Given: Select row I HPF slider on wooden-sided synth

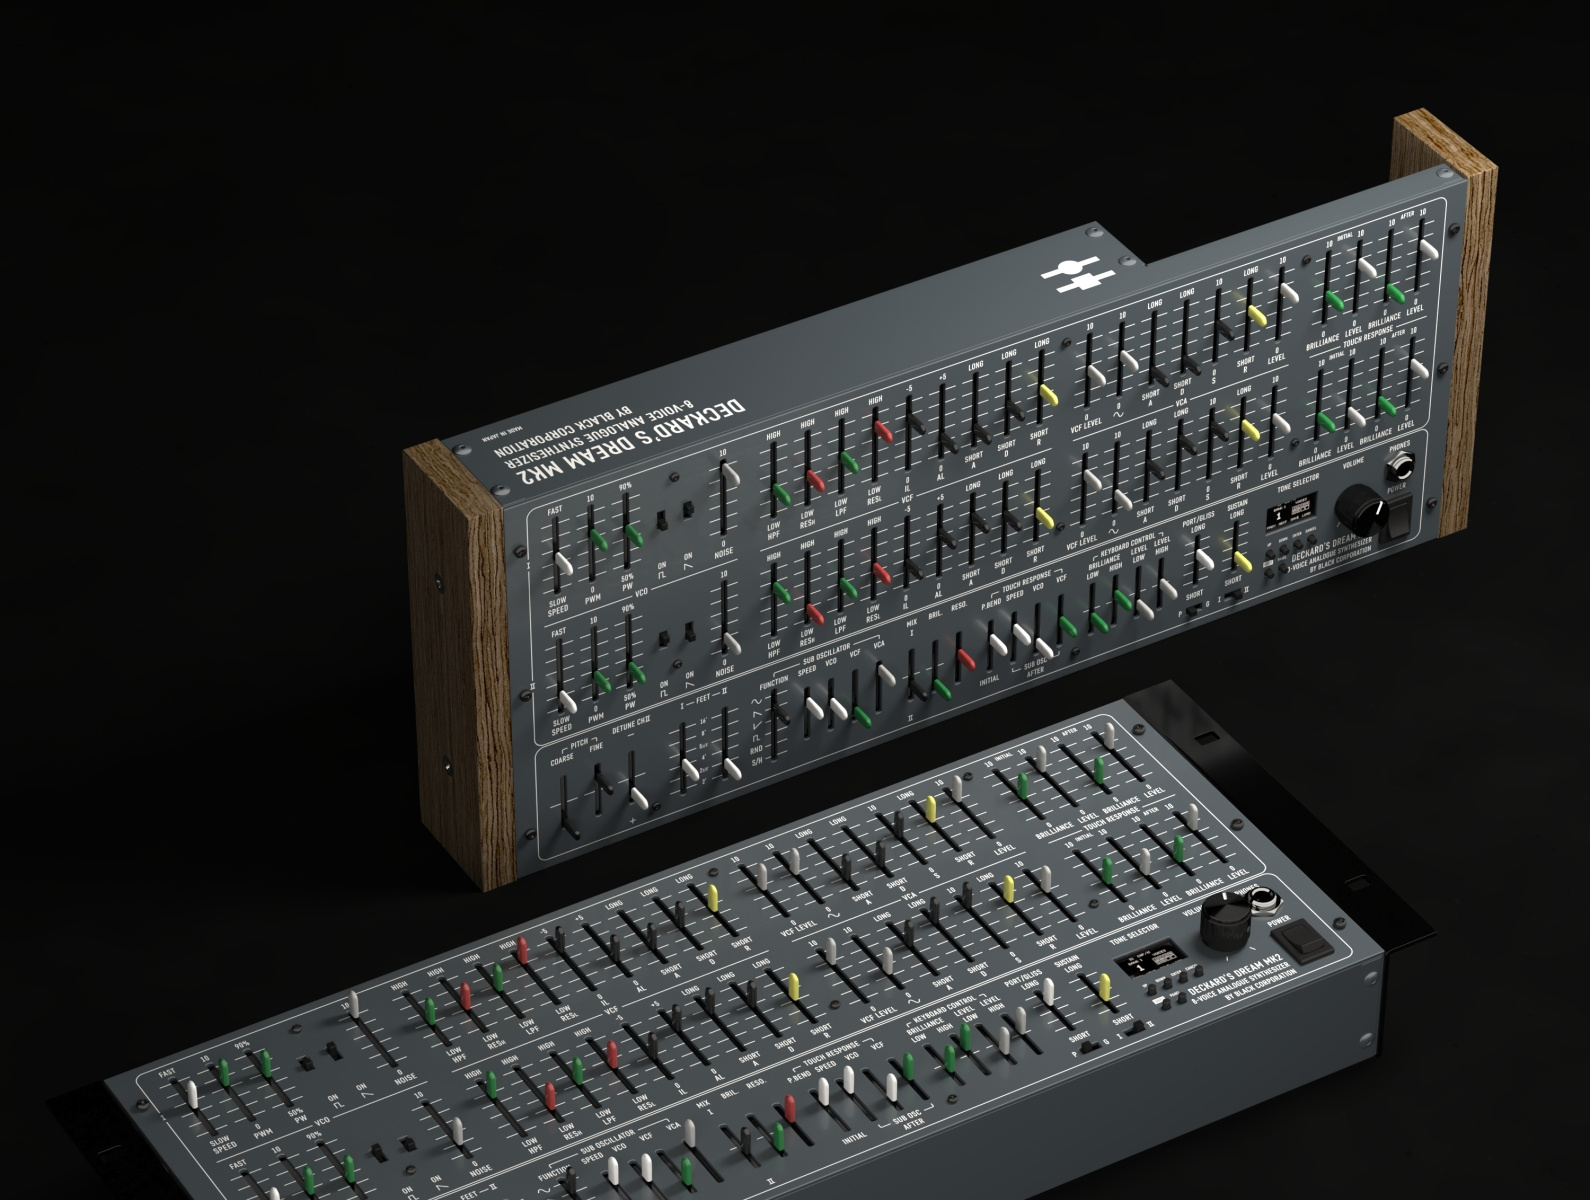Looking at the screenshot, I should 782,493.
